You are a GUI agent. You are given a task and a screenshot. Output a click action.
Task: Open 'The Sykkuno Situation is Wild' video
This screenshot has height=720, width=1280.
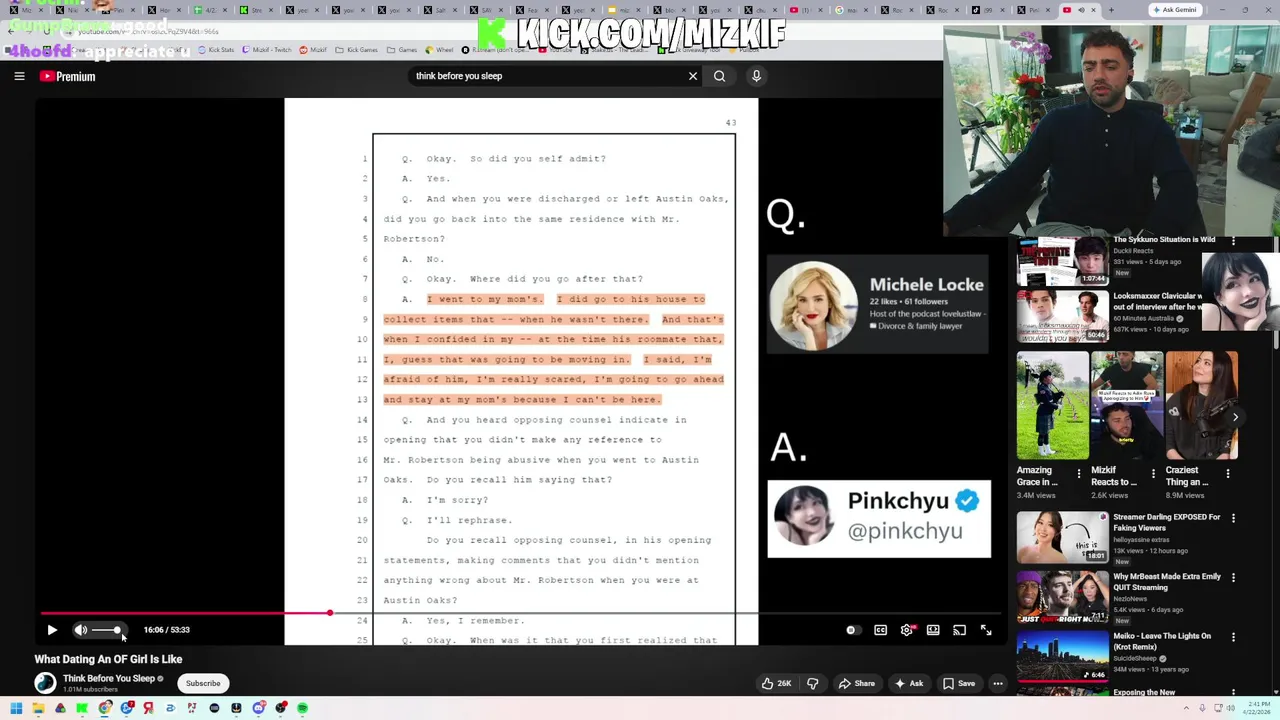point(1164,240)
